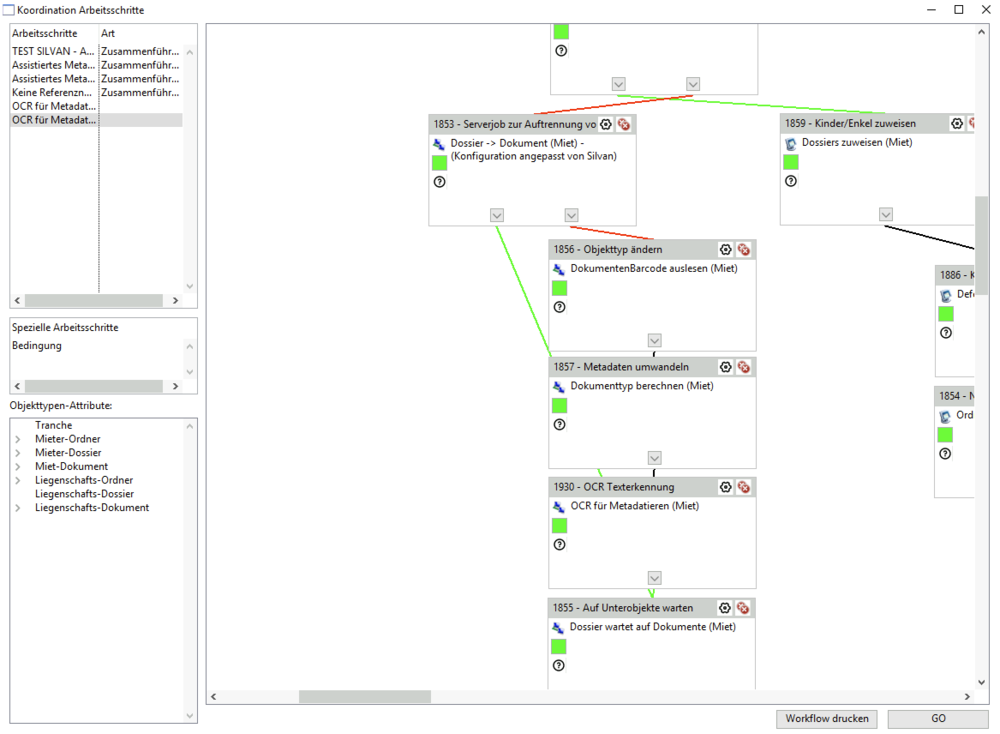Expand the Liegenschafts-Dokument tree node
The height and width of the screenshot is (734, 1000).
(x=18, y=508)
